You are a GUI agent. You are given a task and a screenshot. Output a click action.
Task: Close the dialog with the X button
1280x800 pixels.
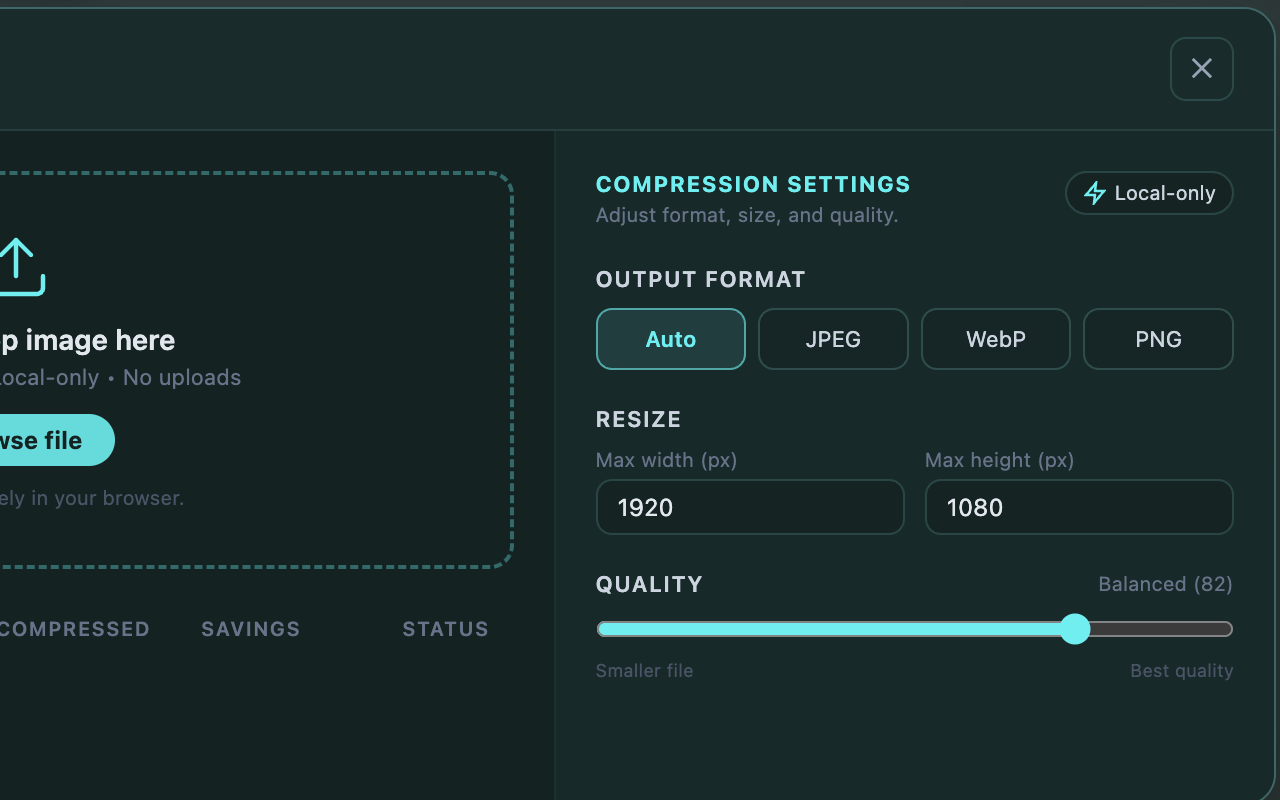[x=1202, y=69]
